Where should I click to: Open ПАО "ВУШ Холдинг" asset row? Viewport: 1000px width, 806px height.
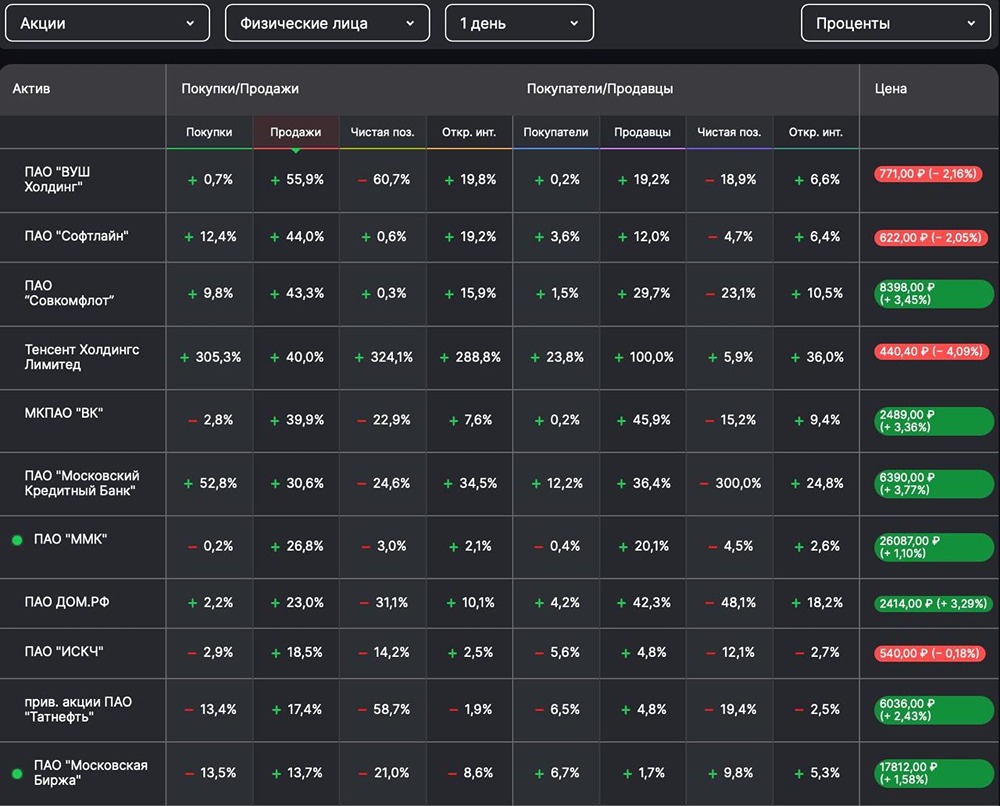[57, 179]
